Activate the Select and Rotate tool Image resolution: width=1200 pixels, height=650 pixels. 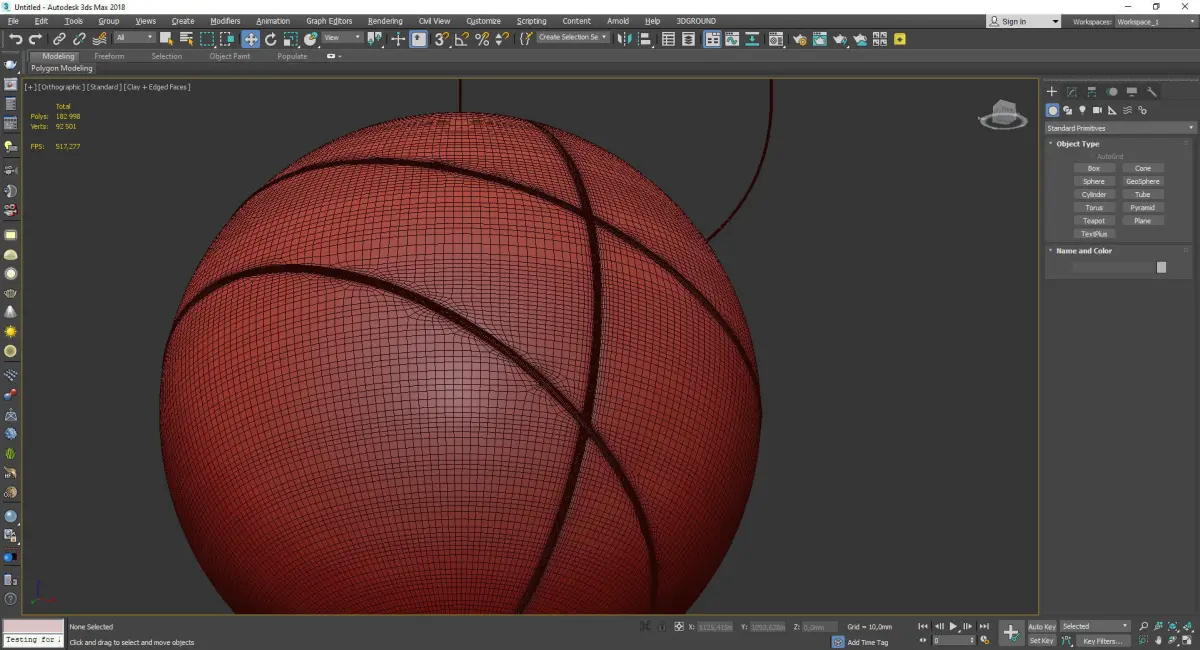point(270,39)
